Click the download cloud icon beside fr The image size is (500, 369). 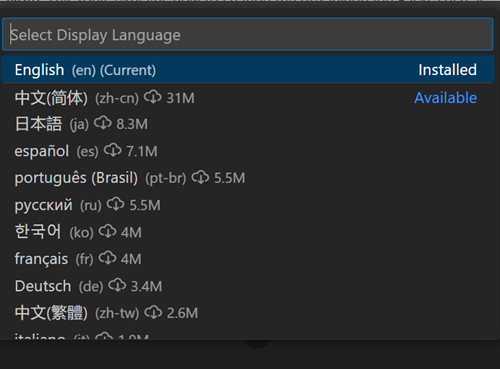pyautogui.click(x=108, y=259)
